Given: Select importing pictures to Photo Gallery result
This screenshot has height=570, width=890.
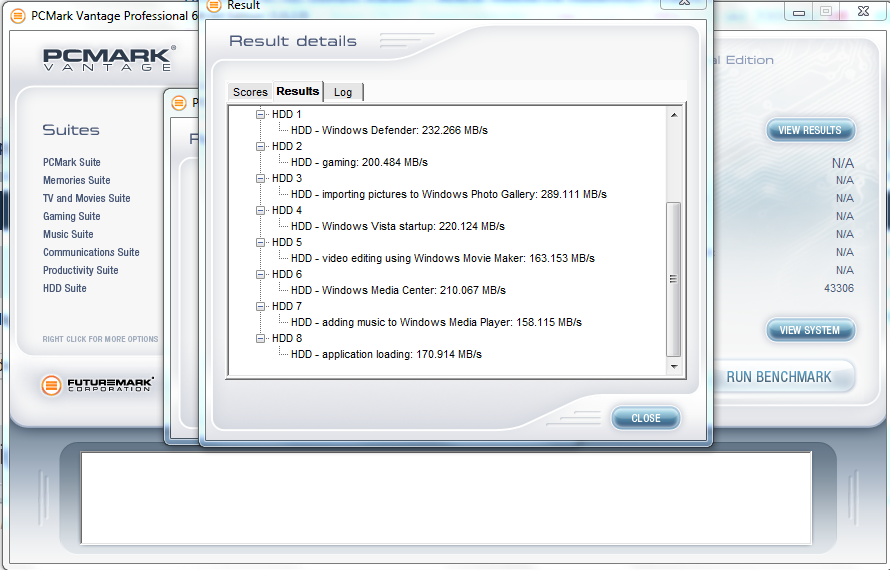Looking at the screenshot, I should [x=449, y=194].
